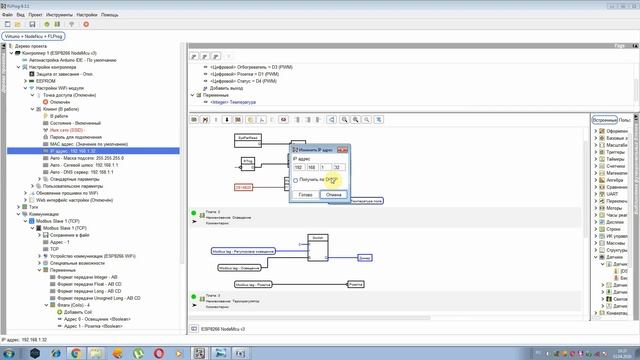
Task: Expand the Web интерфейс настройки node
Action: 25,200
